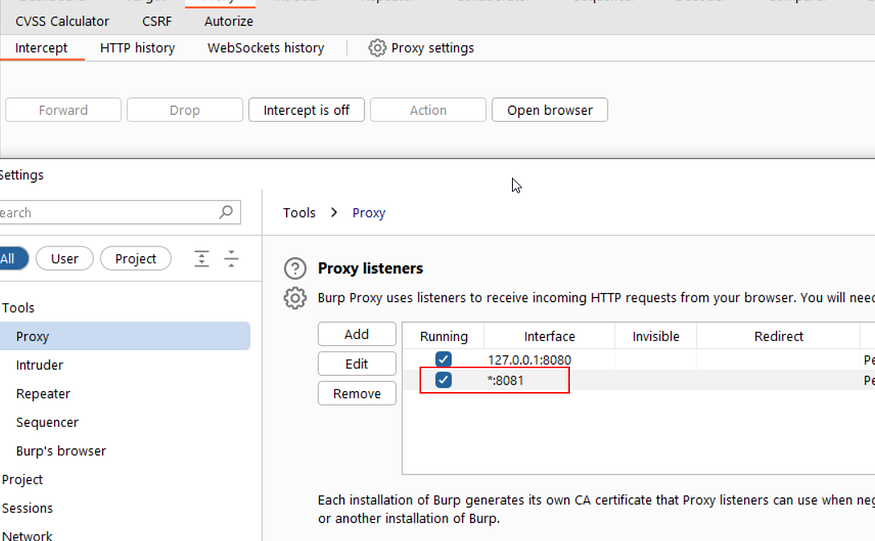
Task: Expand Tools section in settings tree
Action: pos(18,308)
